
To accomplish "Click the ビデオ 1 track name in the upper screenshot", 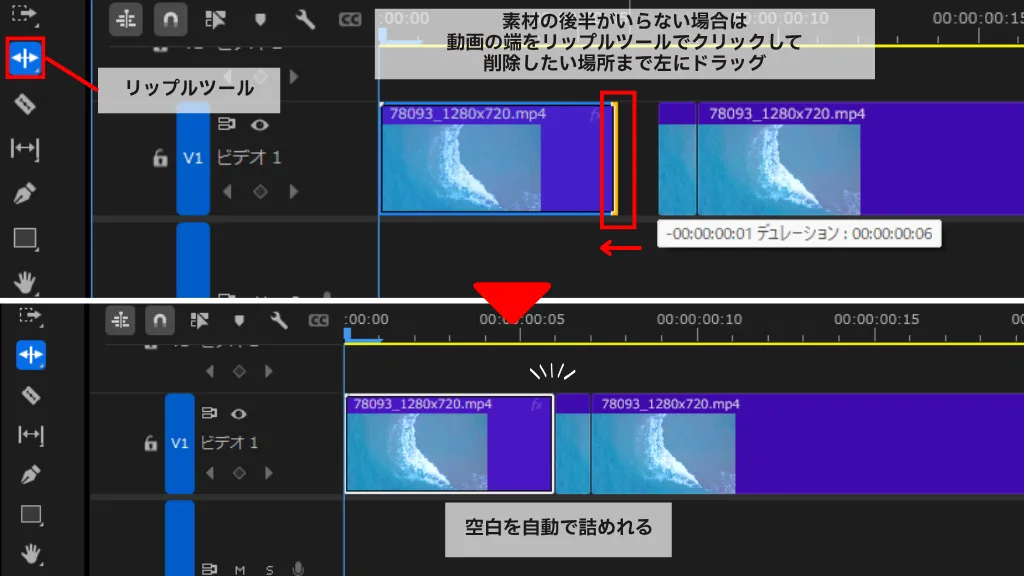I will [x=249, y=157].
